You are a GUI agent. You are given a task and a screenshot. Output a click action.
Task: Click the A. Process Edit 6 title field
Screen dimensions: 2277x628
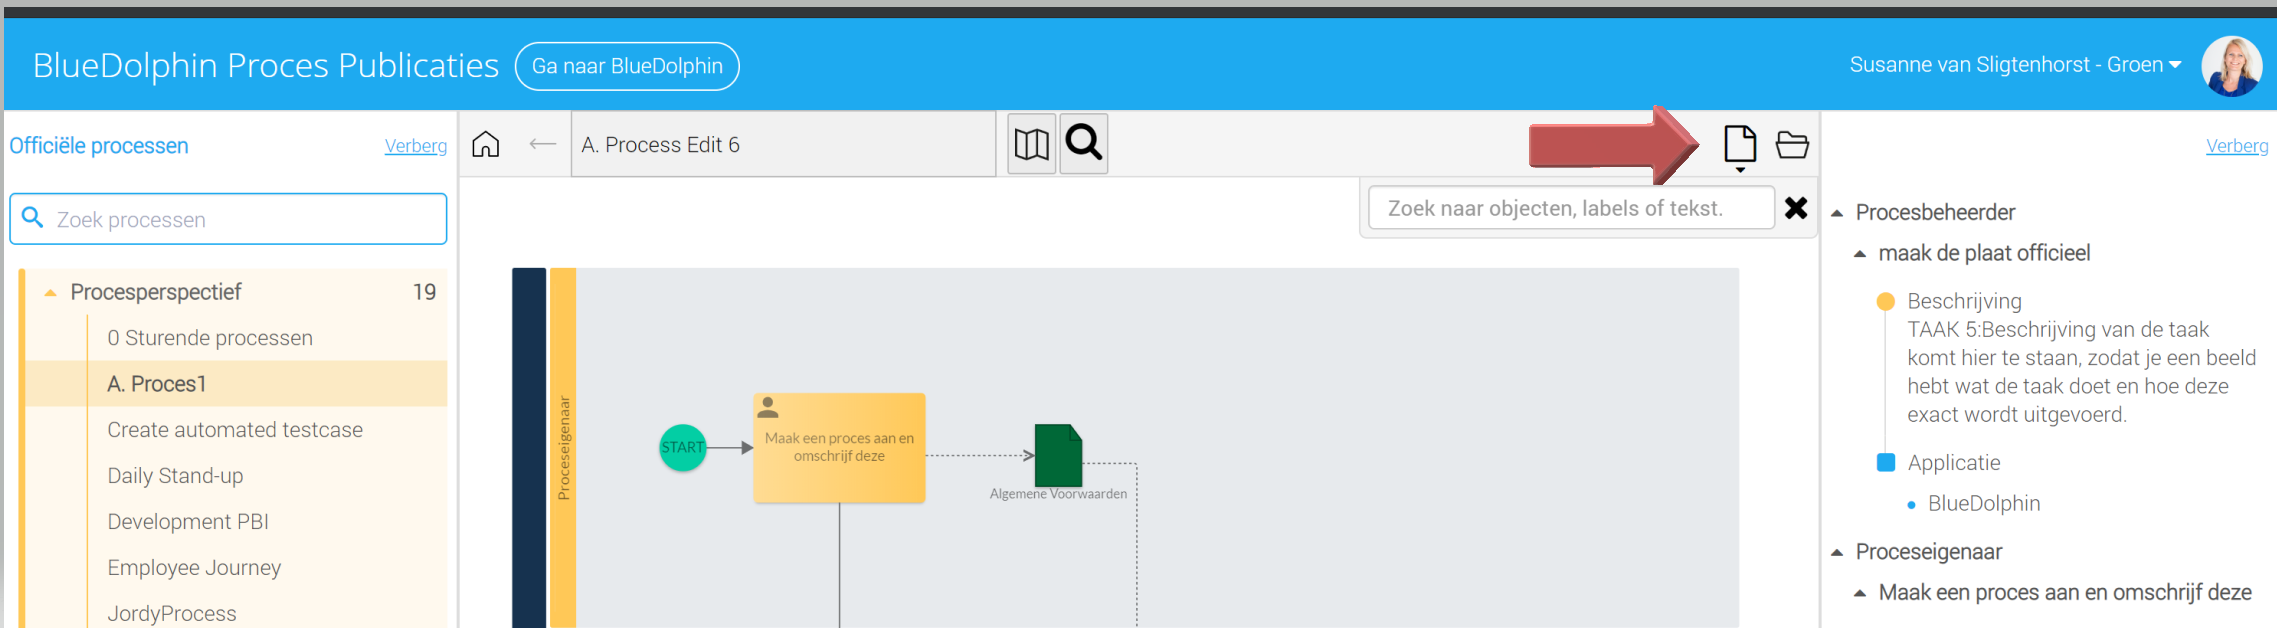(783, 144)
